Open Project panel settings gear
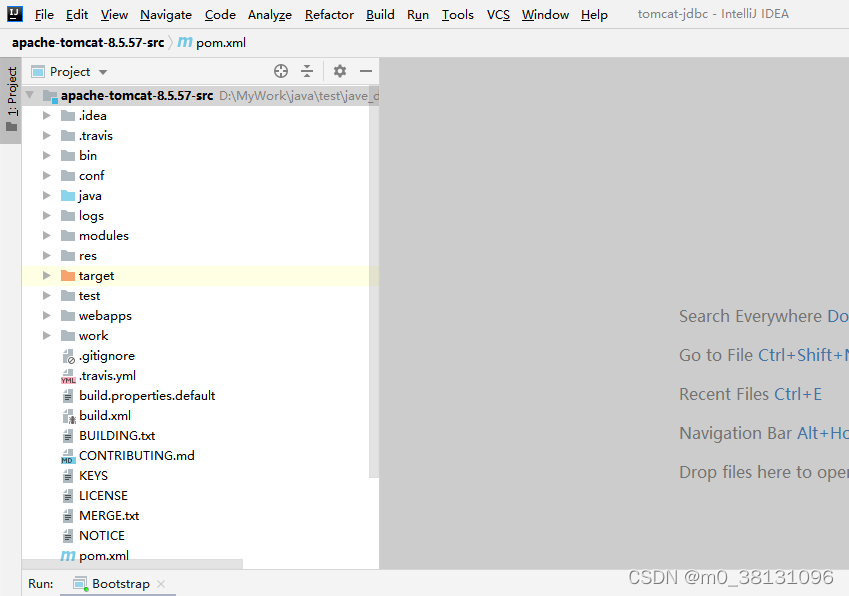The image size is (849, 596). coord(339,71)
